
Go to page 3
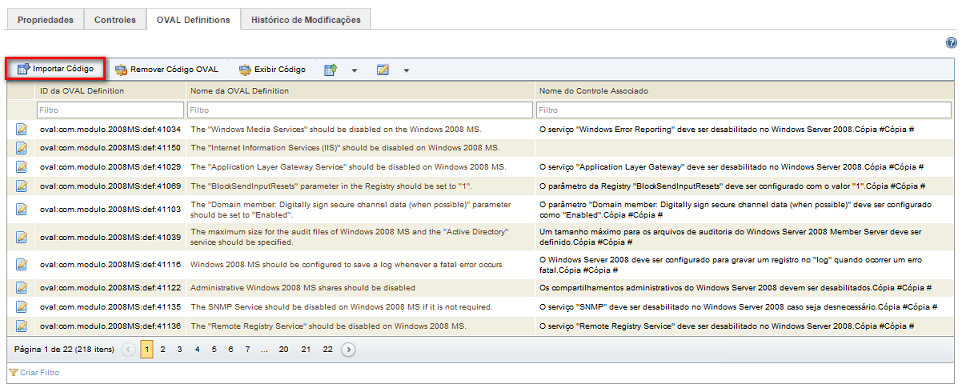pyautogui.click(x=180, y=349)
